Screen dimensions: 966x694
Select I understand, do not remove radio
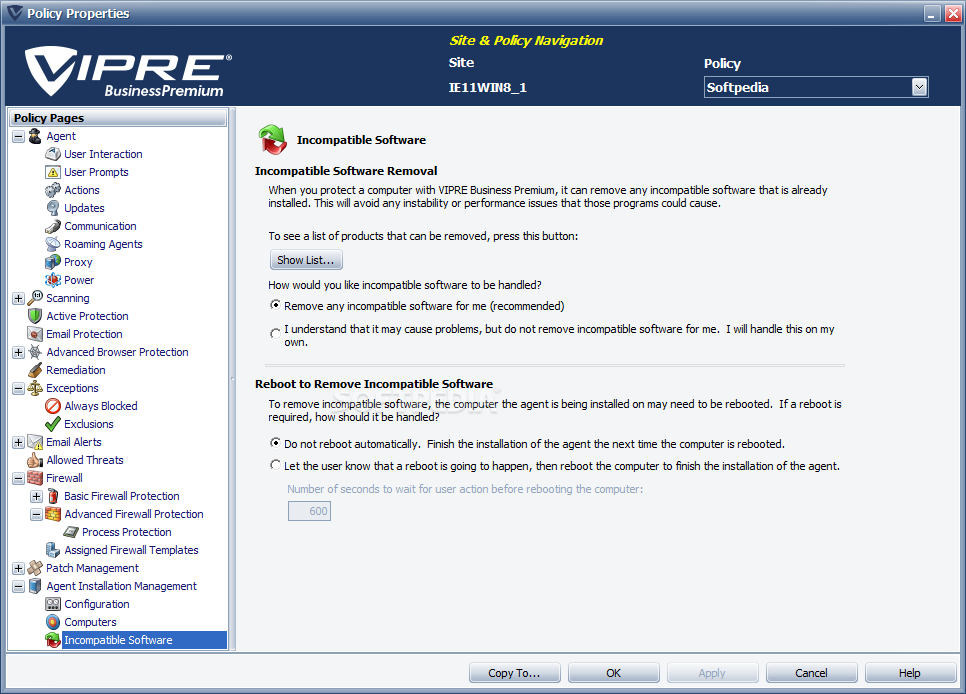[275, 333]
